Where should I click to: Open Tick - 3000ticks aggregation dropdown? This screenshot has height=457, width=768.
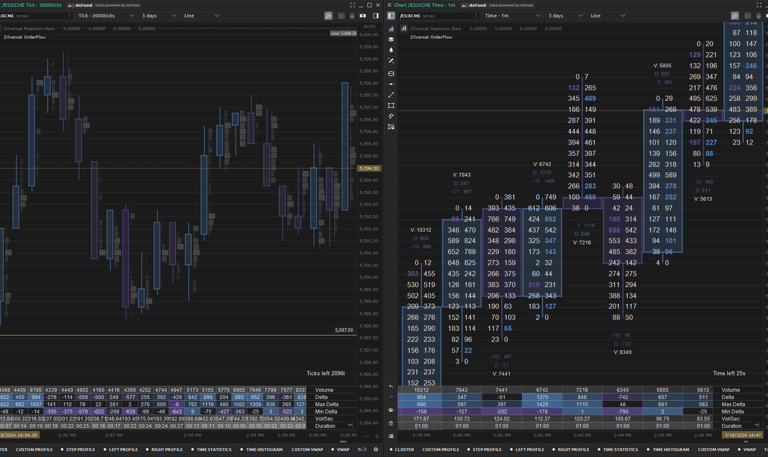(106, 16)
